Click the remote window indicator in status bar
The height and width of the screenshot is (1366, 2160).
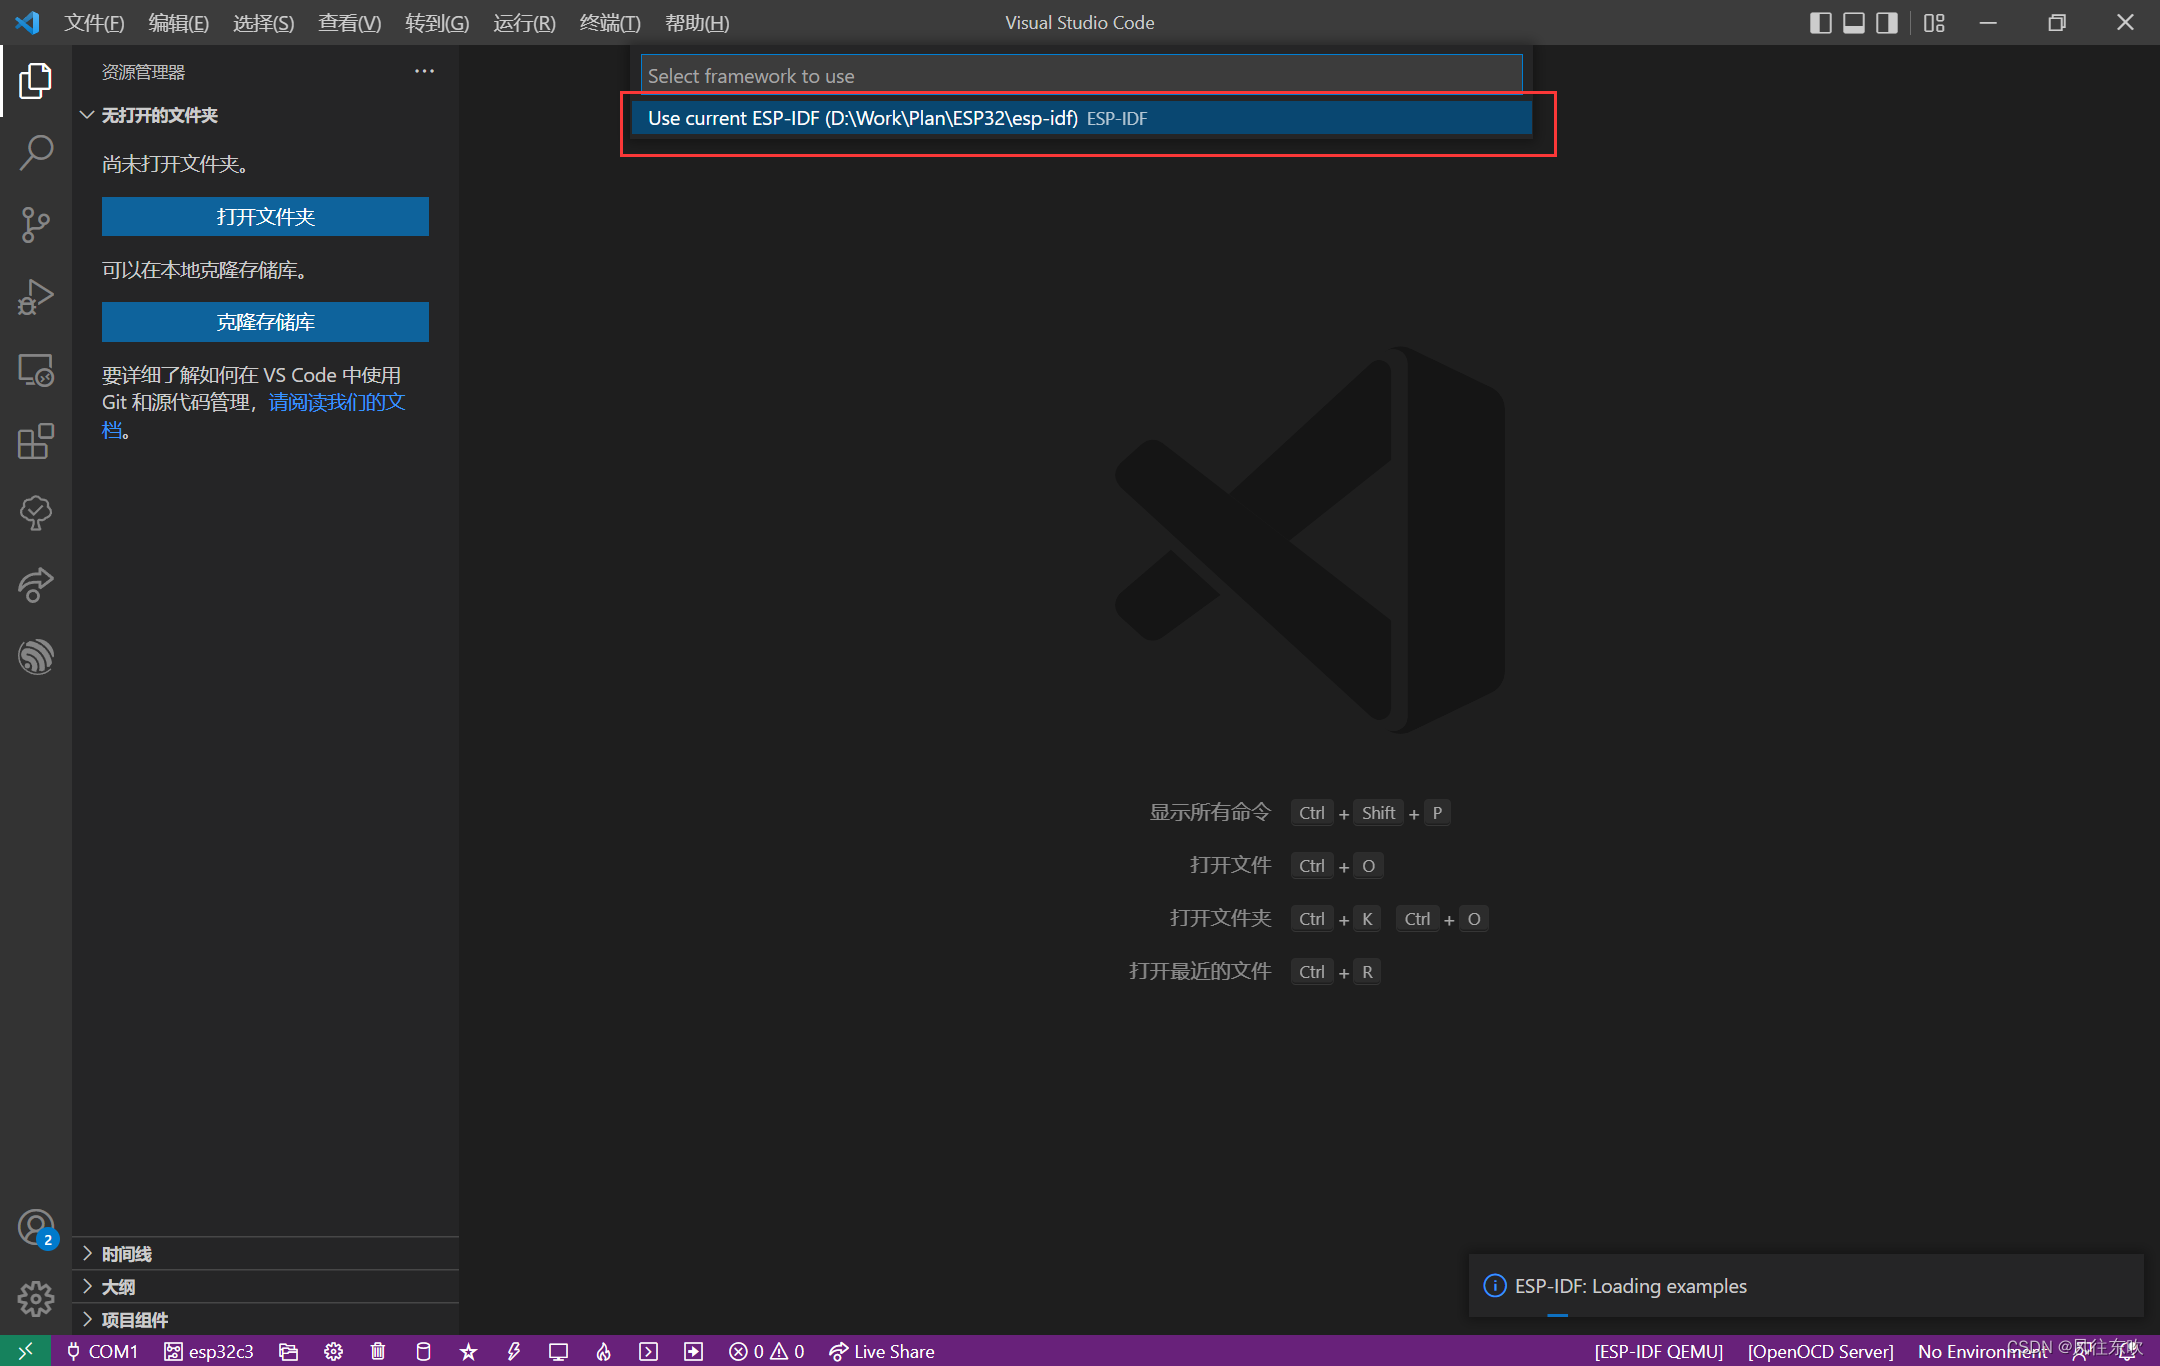click(25, 1351)
